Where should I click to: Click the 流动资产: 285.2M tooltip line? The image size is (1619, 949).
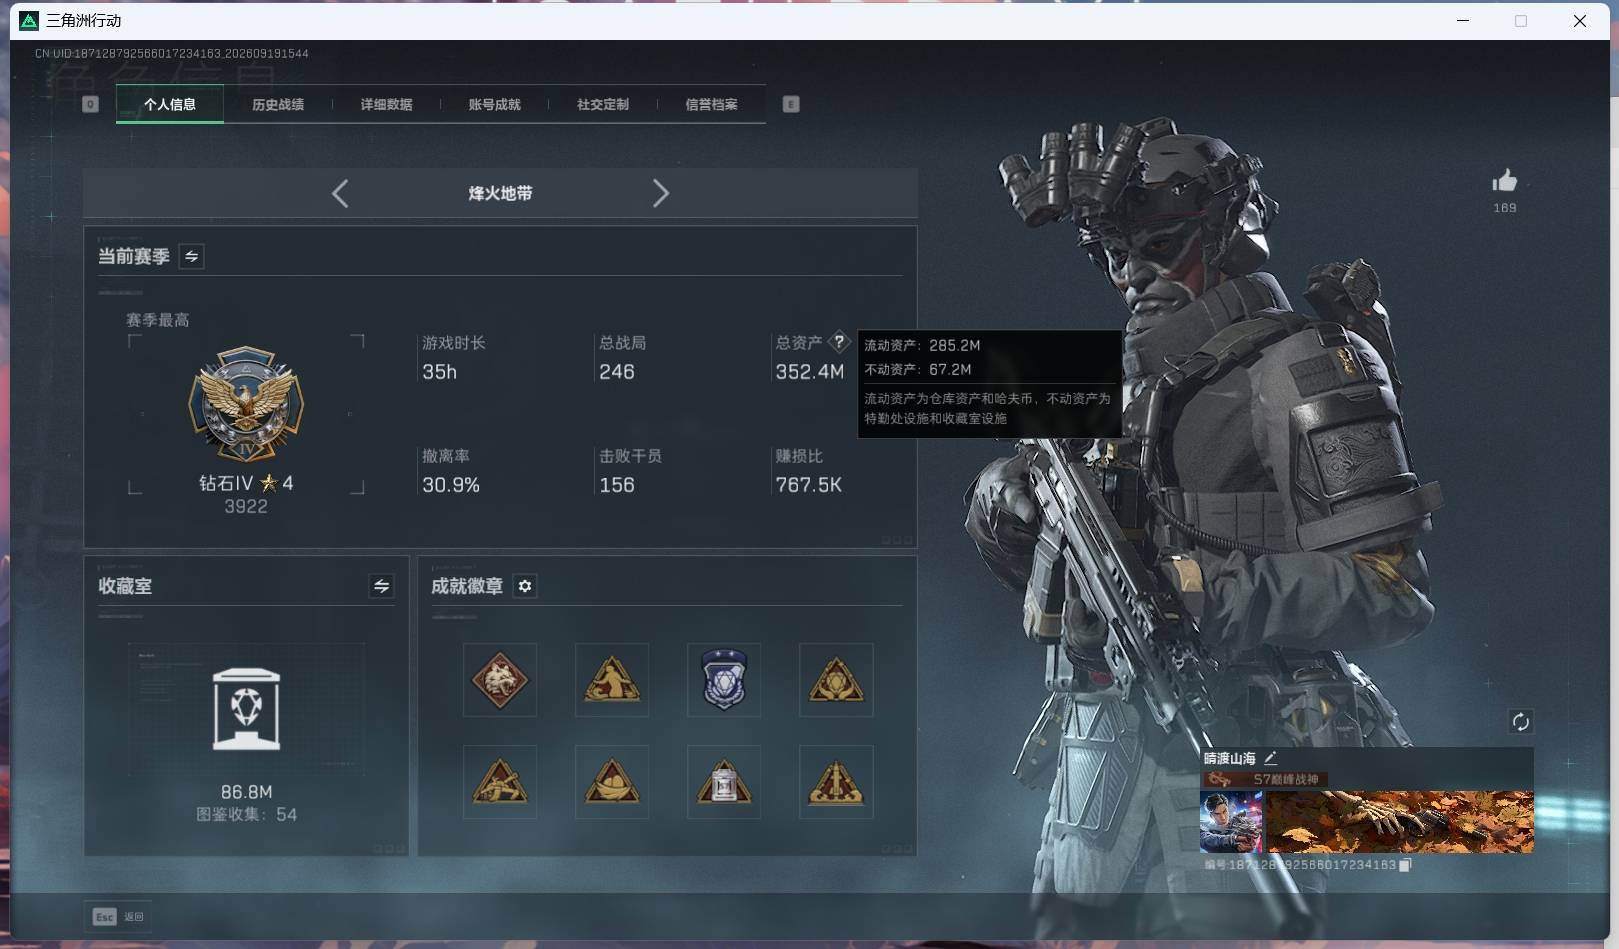pos(922,345)
